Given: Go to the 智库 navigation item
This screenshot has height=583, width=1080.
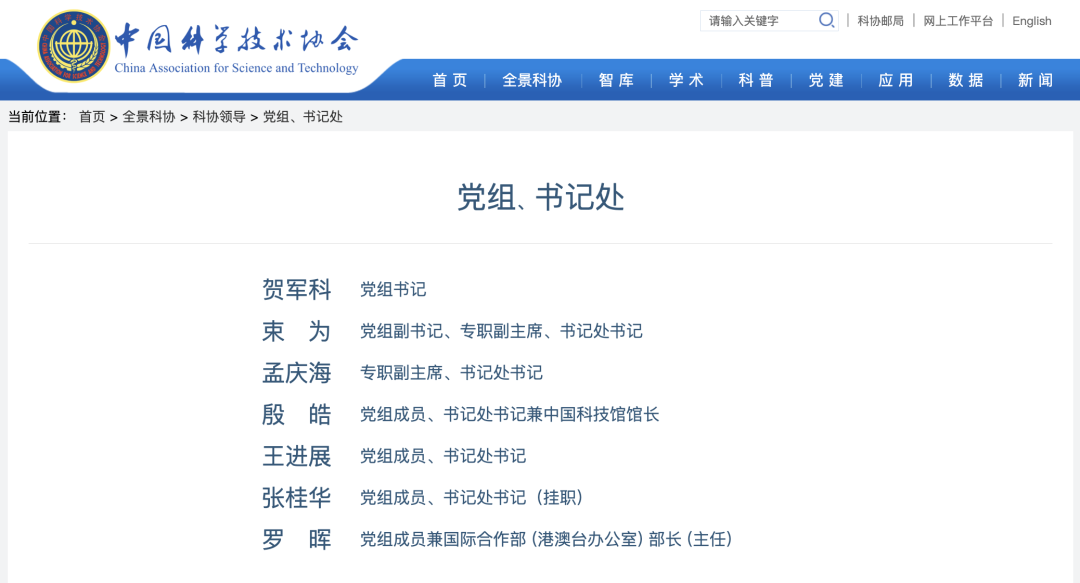Looking at the screenshot, I should pos(616,80).
